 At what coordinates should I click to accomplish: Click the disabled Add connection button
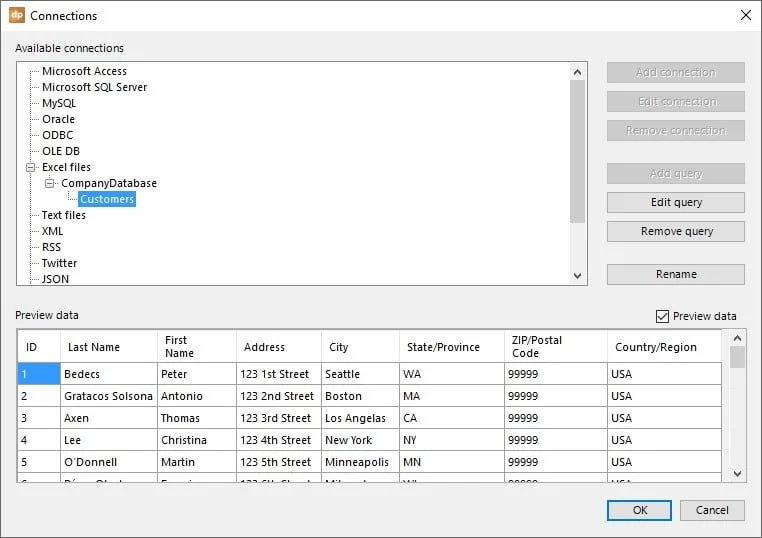675,72
